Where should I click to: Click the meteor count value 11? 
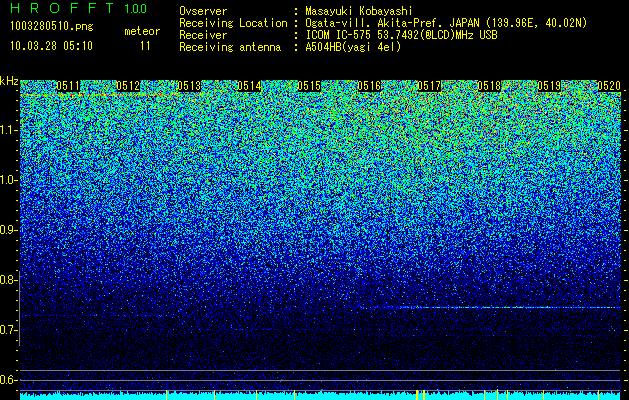[145, 46]
